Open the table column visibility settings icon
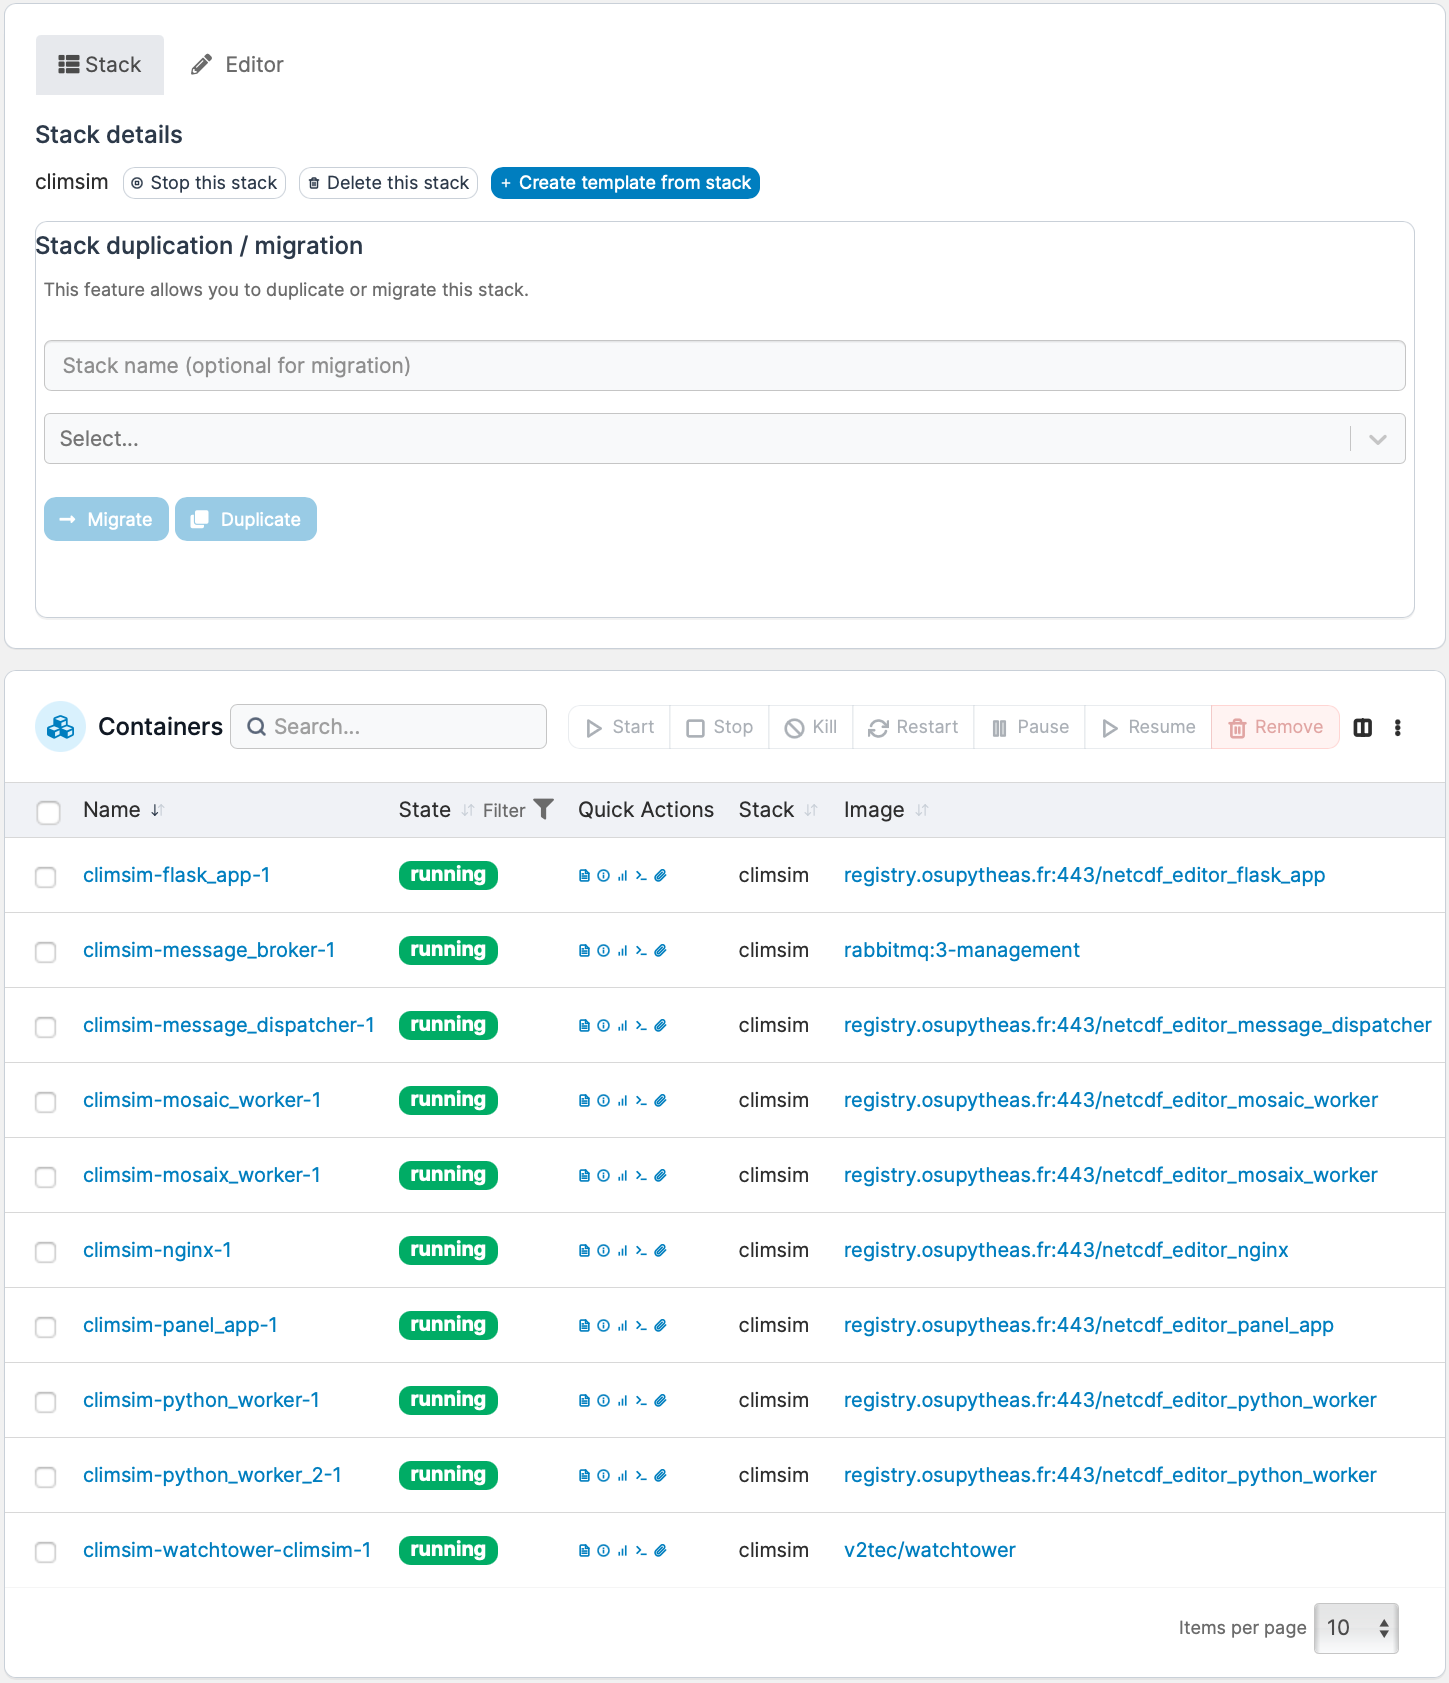The width and height of the screenshot is (1449, 1683). [x=1362, y=728]
